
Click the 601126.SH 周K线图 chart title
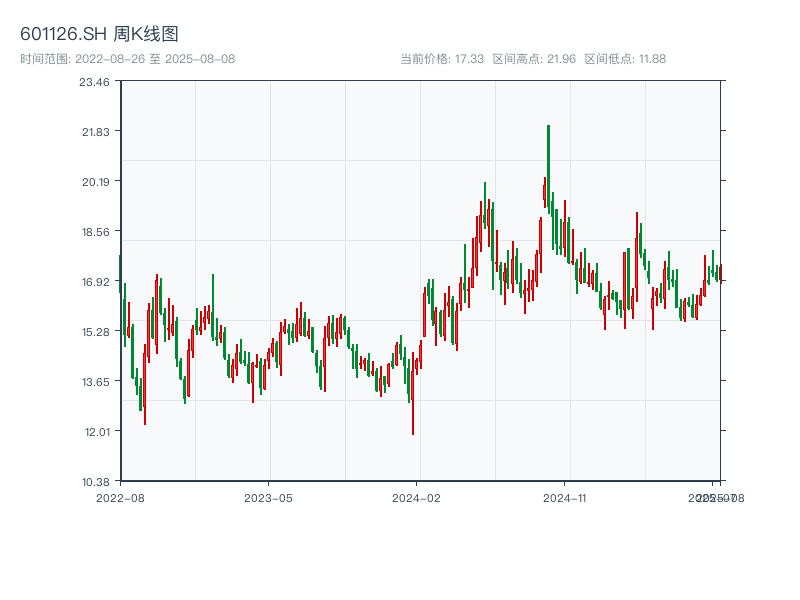99,34
